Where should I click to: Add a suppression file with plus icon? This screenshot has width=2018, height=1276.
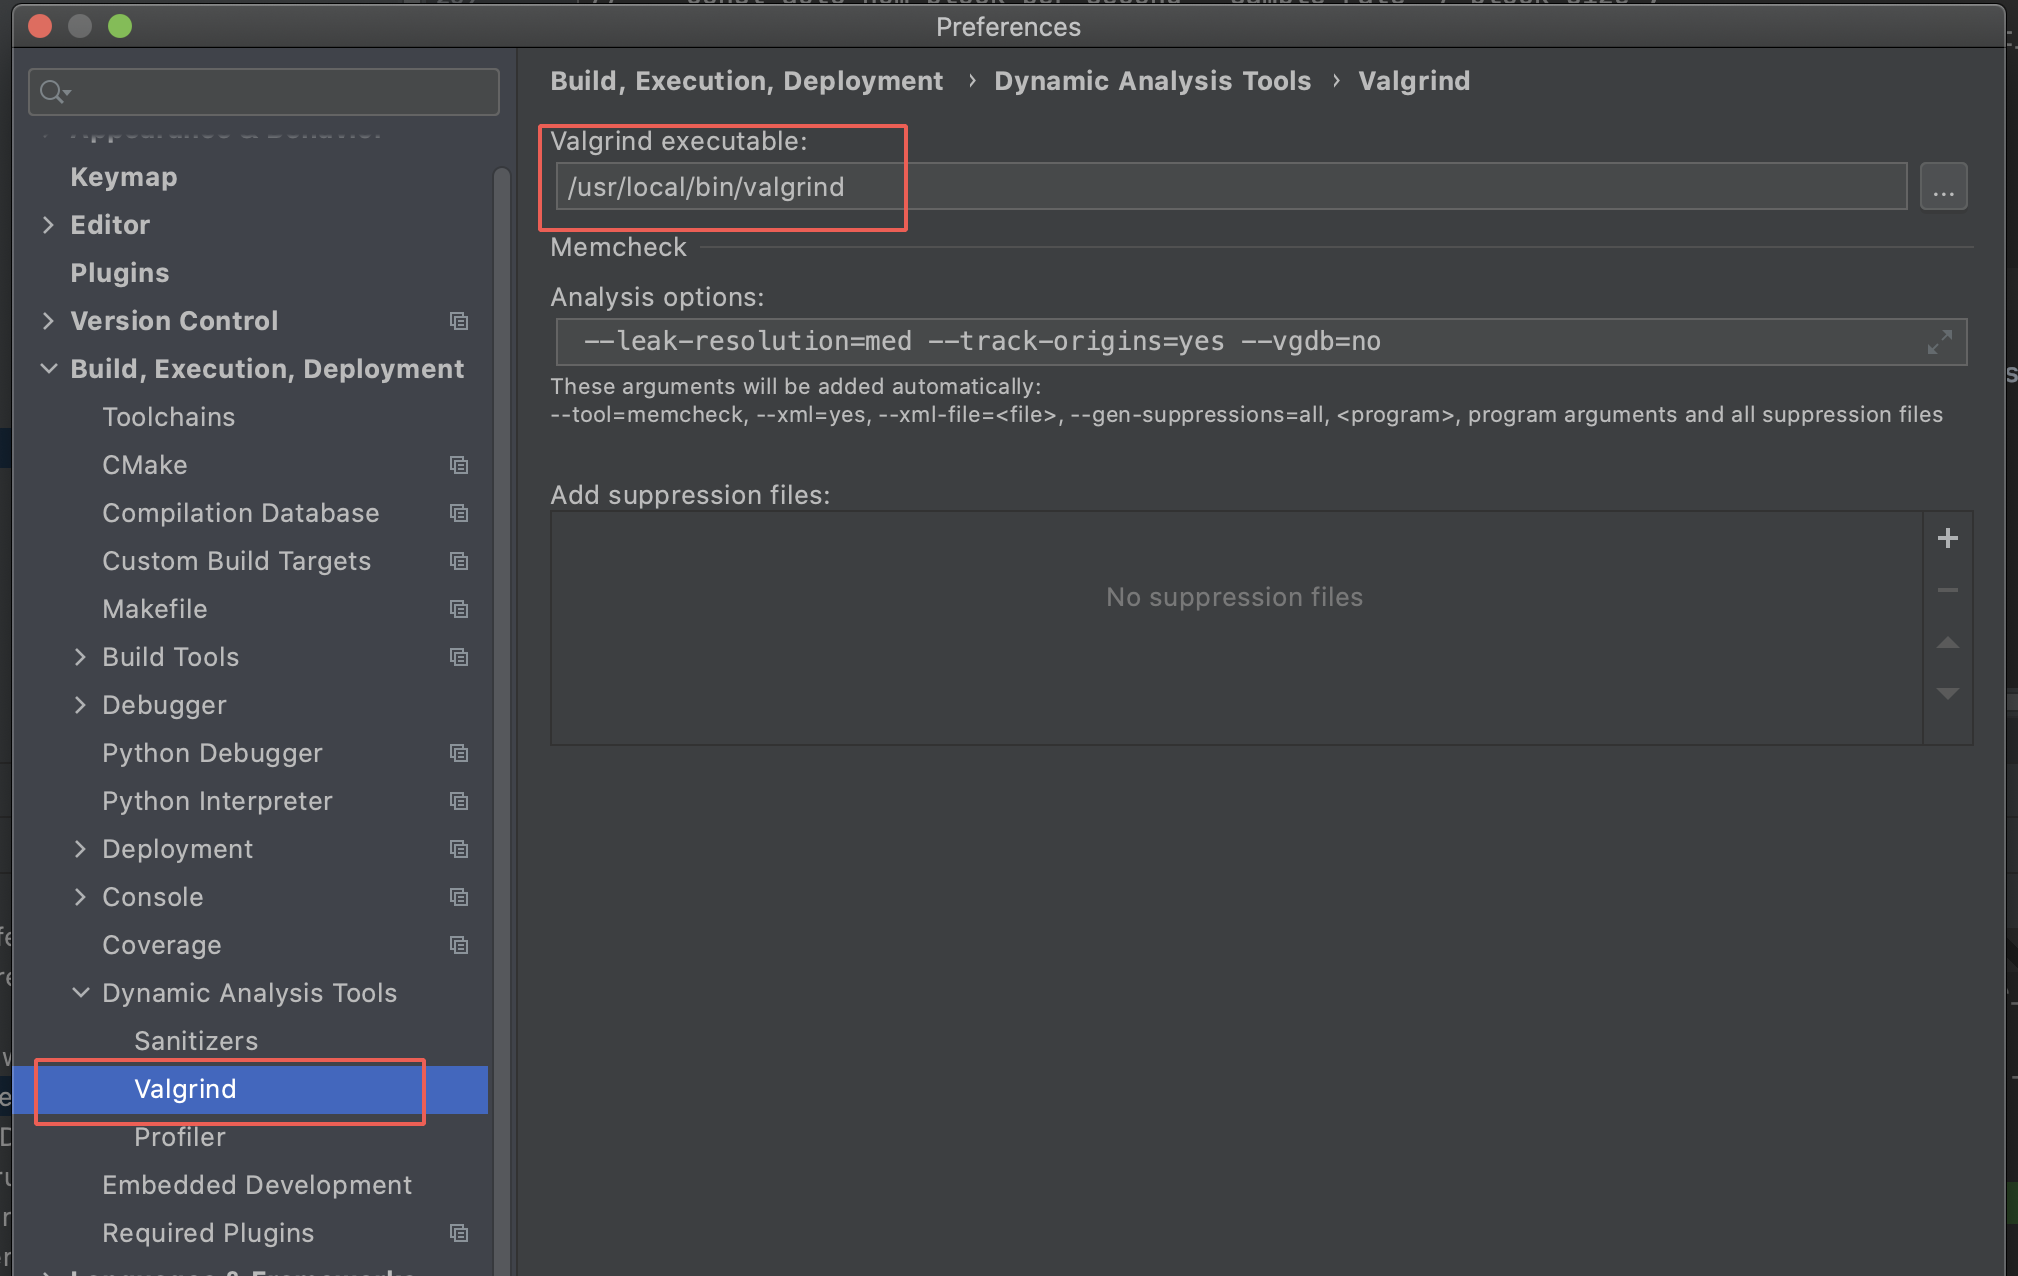pyautogui.click(x=1947, y=538)
